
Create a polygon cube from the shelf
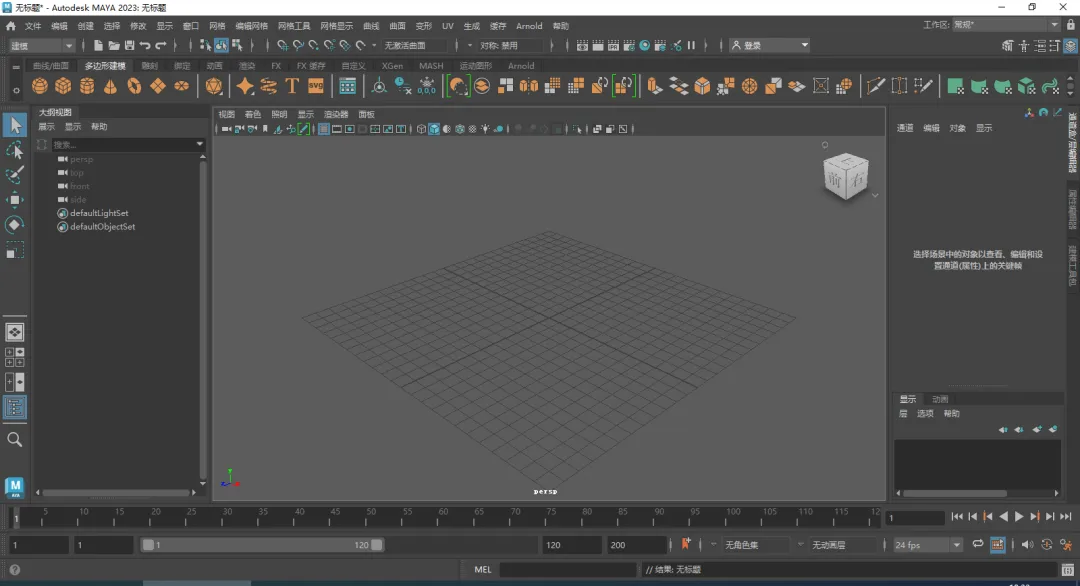coord(63,87)
